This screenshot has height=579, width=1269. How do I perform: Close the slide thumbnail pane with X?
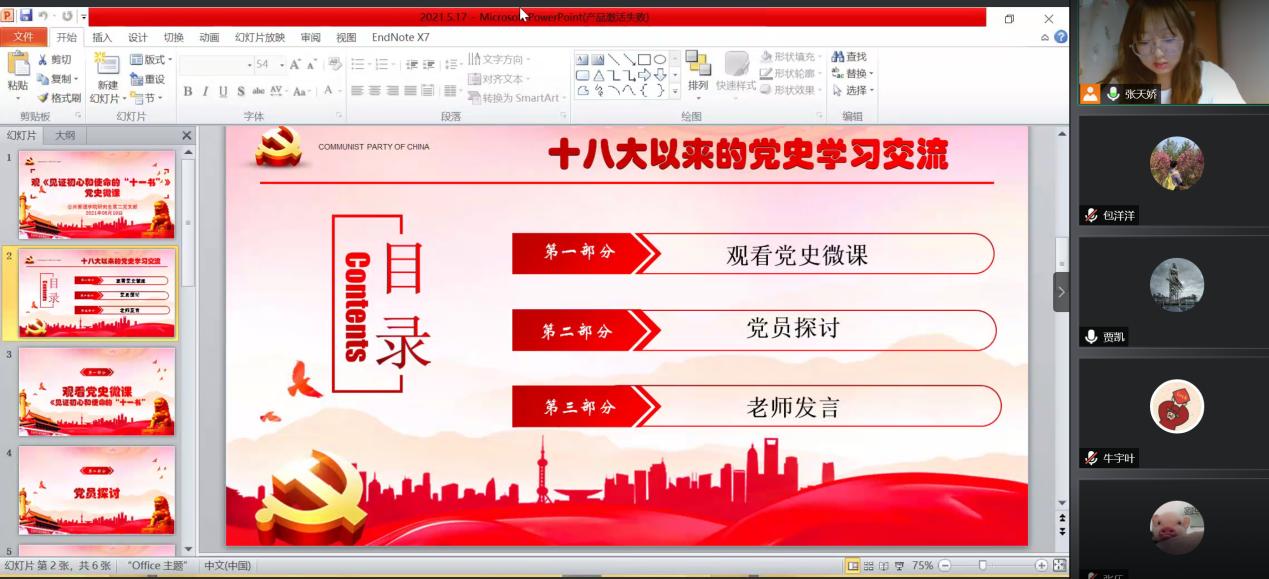tap(187, 135)
